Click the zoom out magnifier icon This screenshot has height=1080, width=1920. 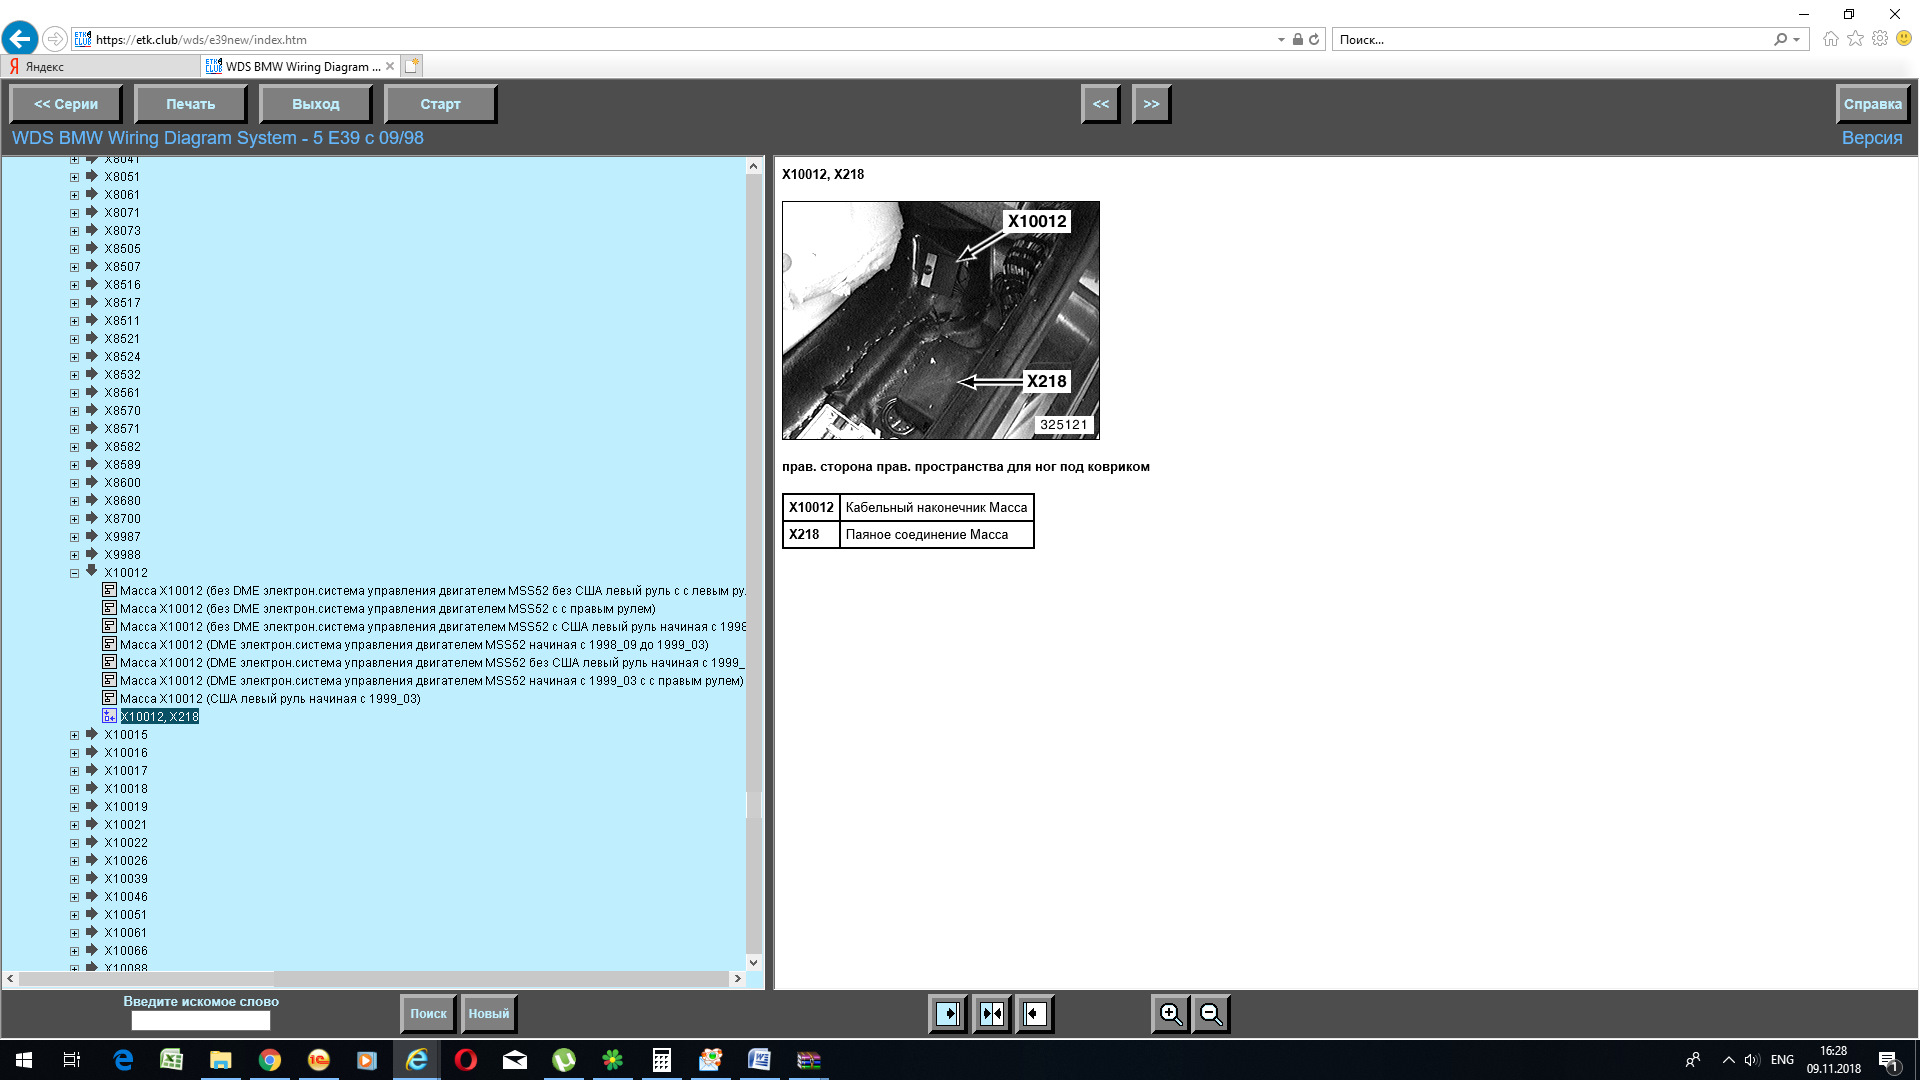coord(1210,1014)
